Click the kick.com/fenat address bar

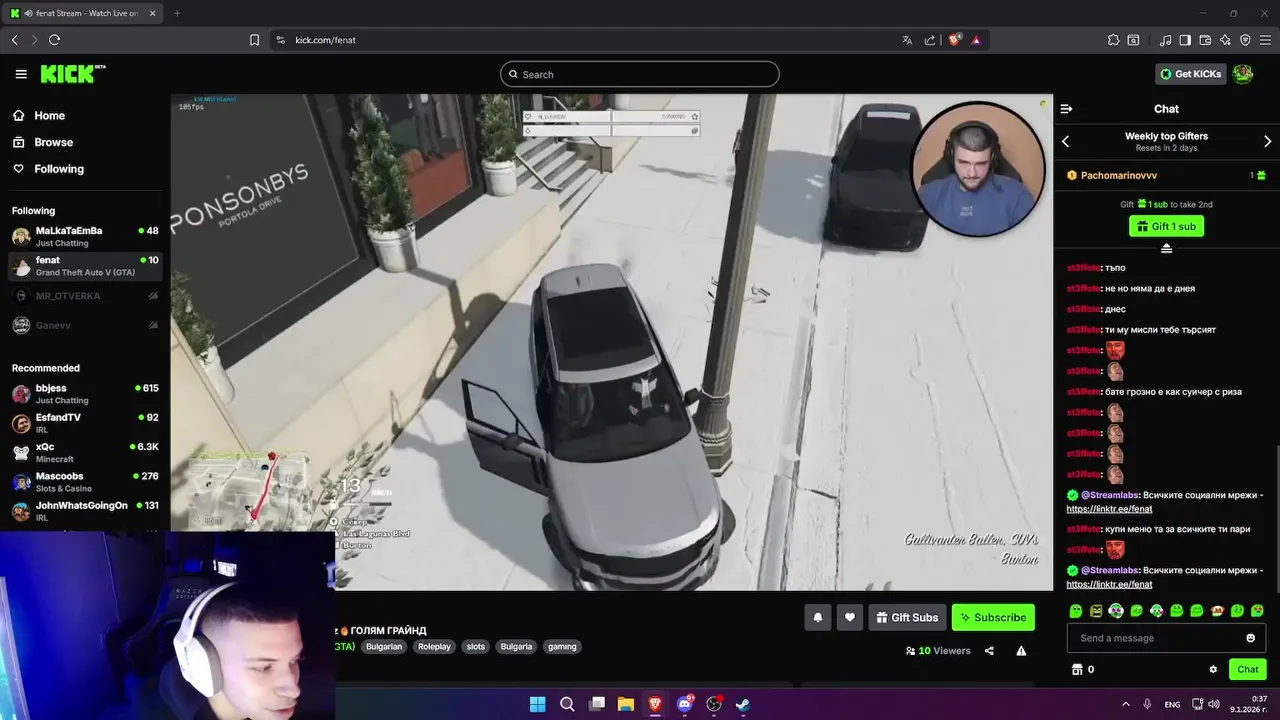pyautogui.click(x=325, y=40)
